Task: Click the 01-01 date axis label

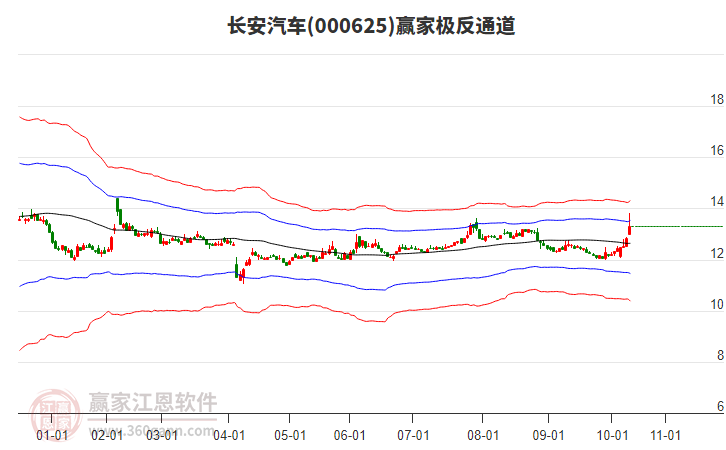Action: pyautogui.click(x=52, y=435)
